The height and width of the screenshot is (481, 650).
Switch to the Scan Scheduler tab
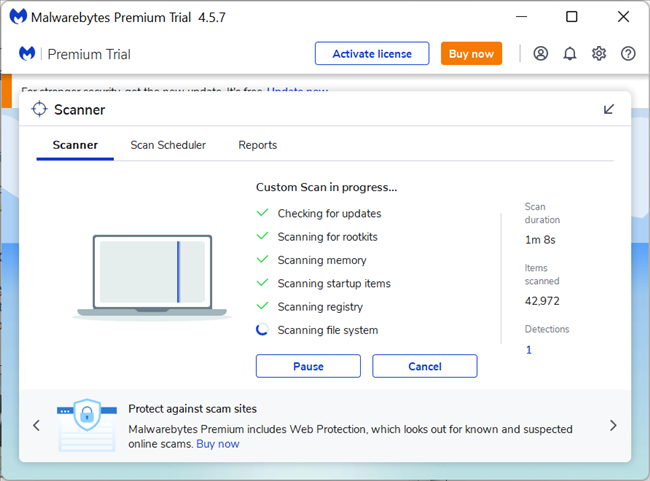coord(168,145)
